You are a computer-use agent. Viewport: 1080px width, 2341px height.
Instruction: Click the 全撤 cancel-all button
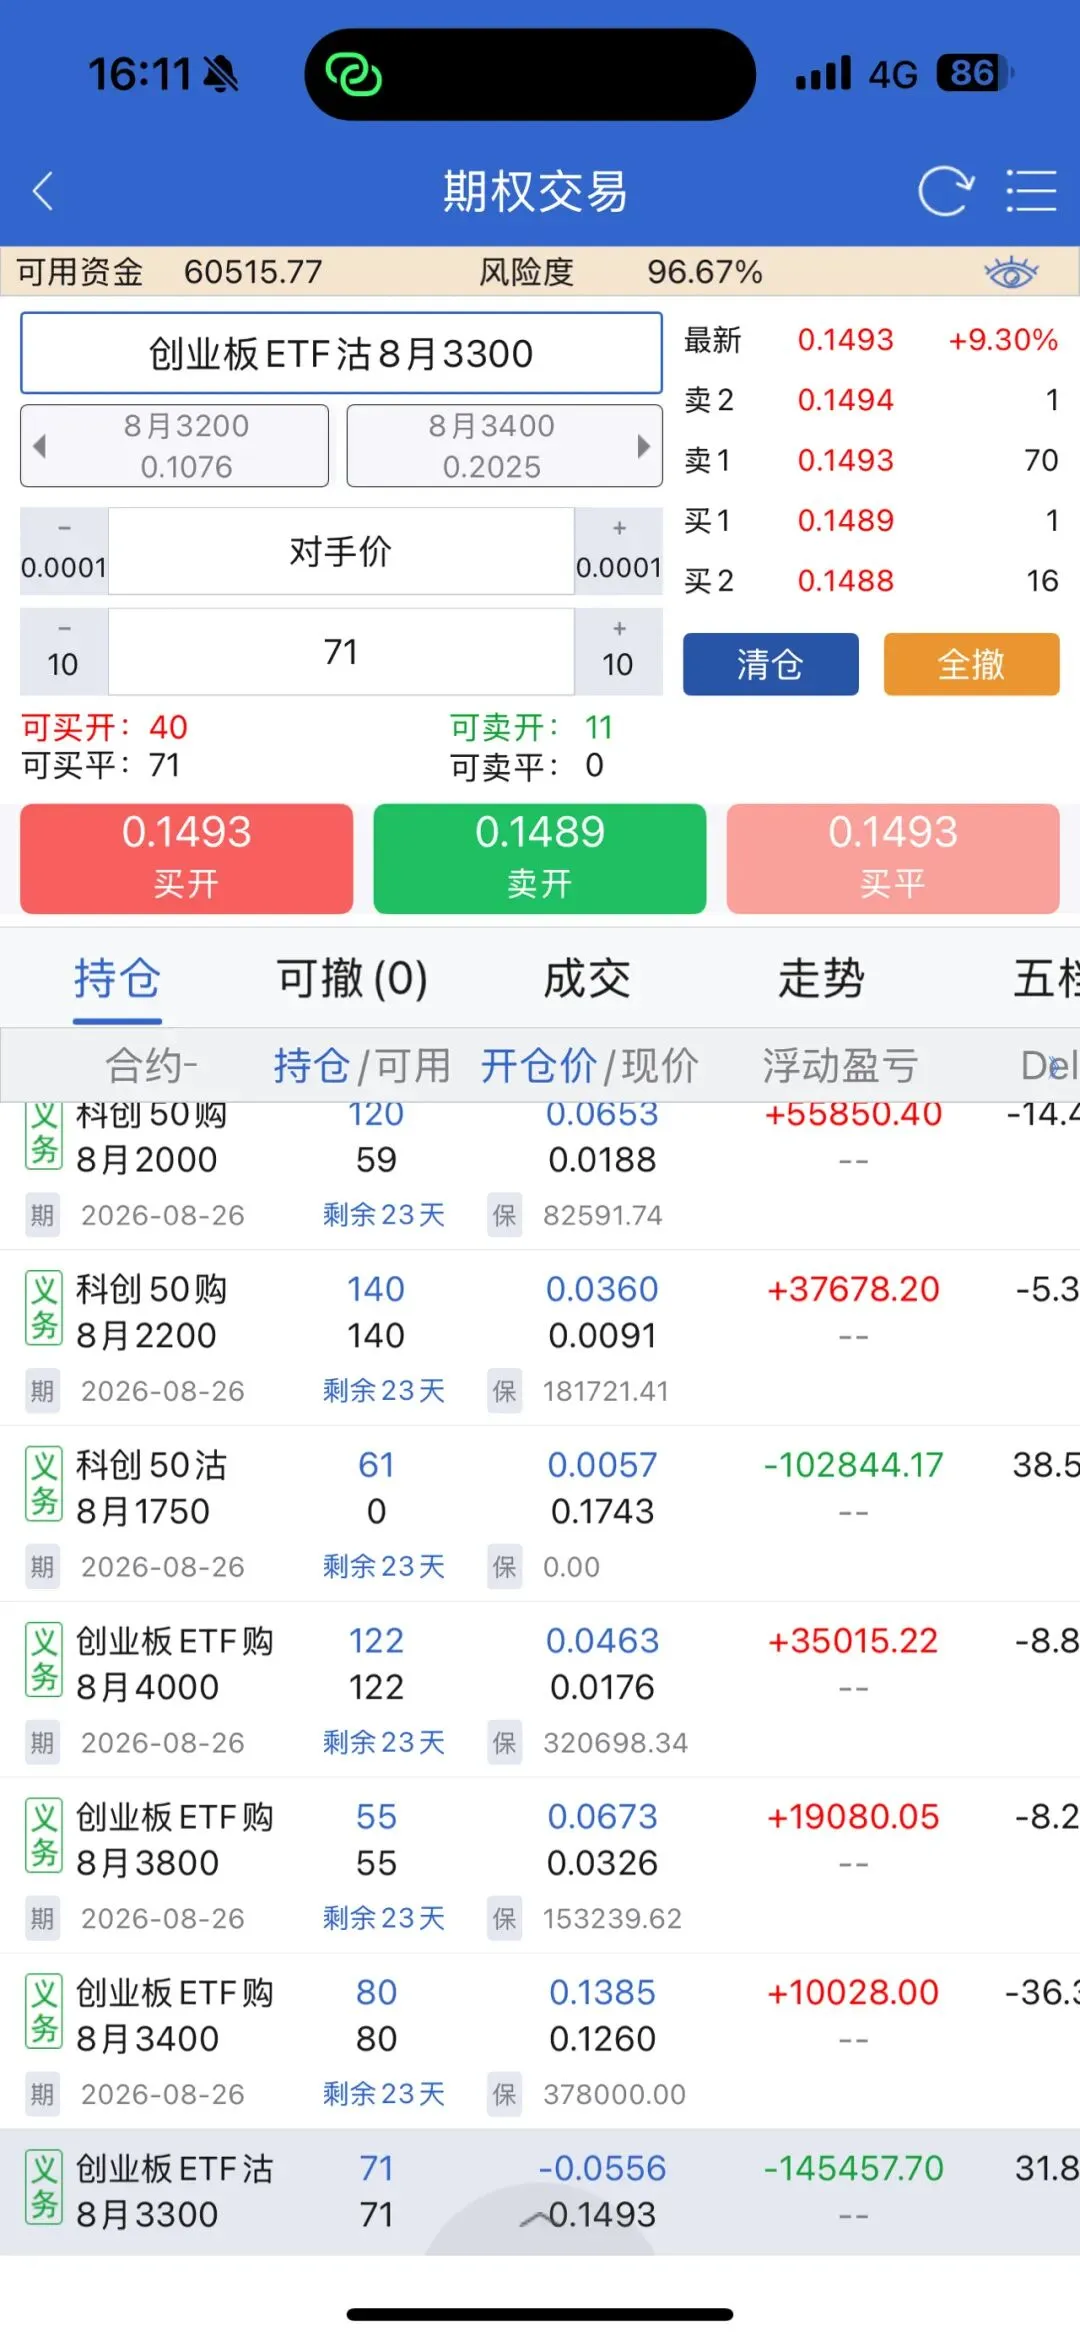coord(971,664)
